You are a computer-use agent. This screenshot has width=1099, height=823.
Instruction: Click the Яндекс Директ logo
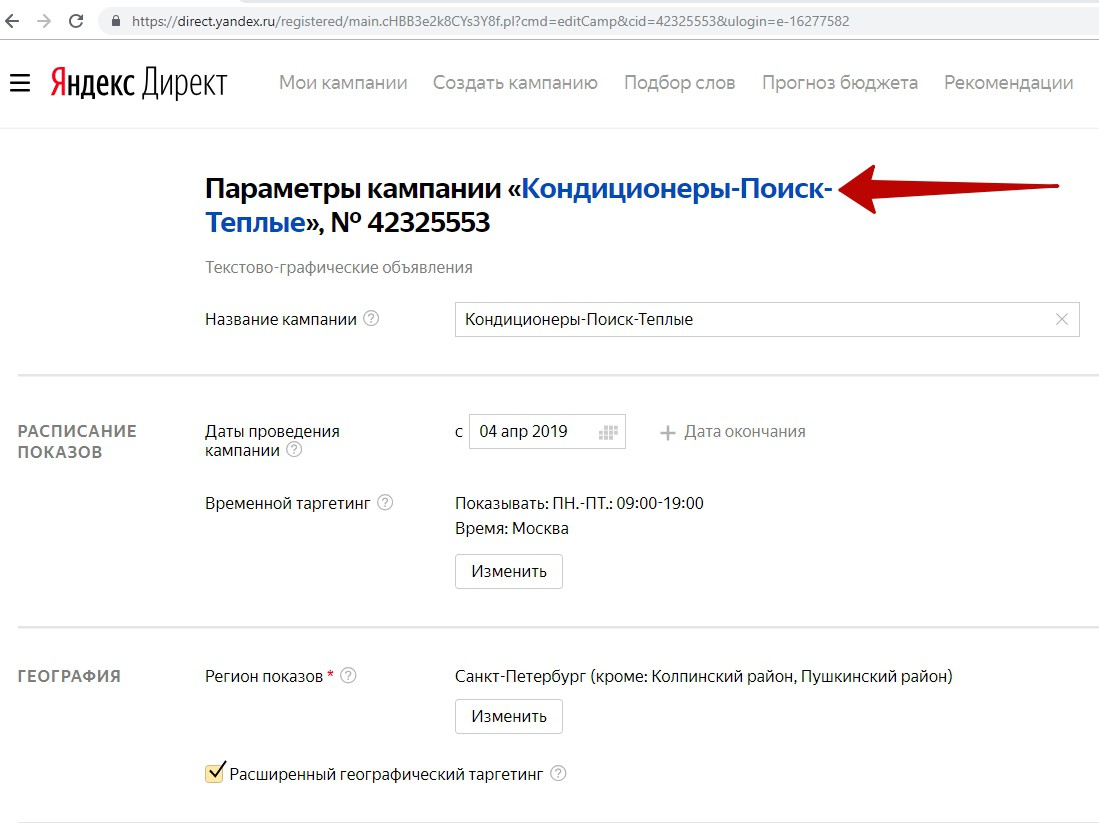point(139,83)
